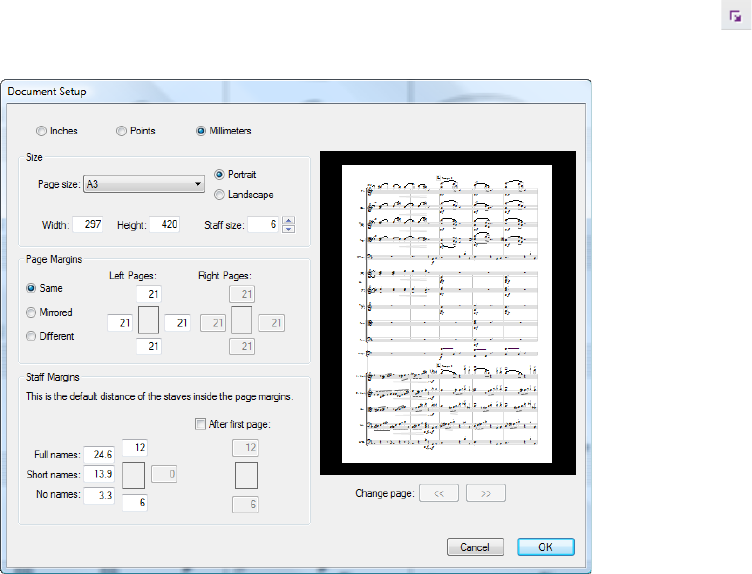The image size is (752, 574).
Task: Click the No names field showing 3.3
Action: click(x=99, y=495)
